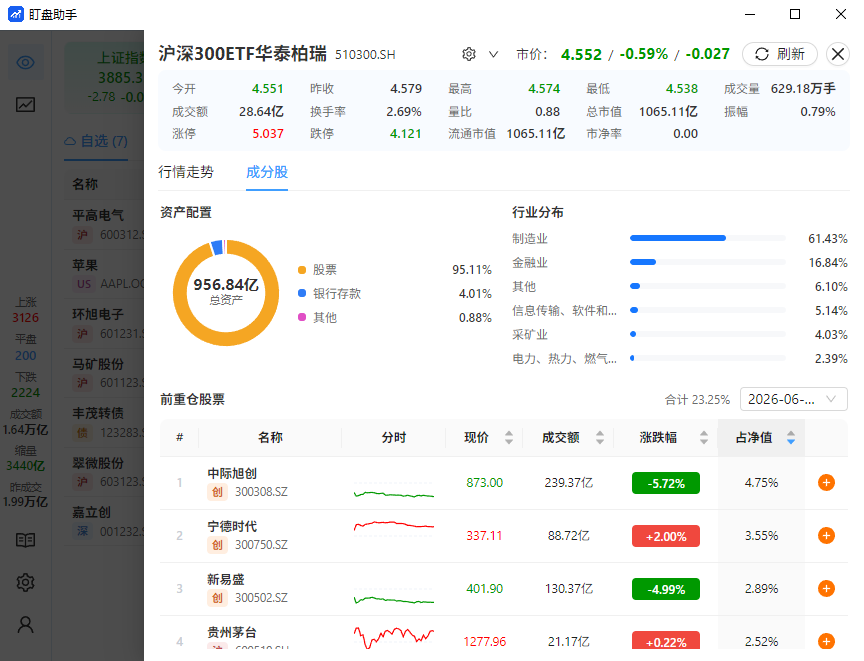Select 嘉立创 in the watchlist
864x661 pixels.
click(x=104, y=521)
